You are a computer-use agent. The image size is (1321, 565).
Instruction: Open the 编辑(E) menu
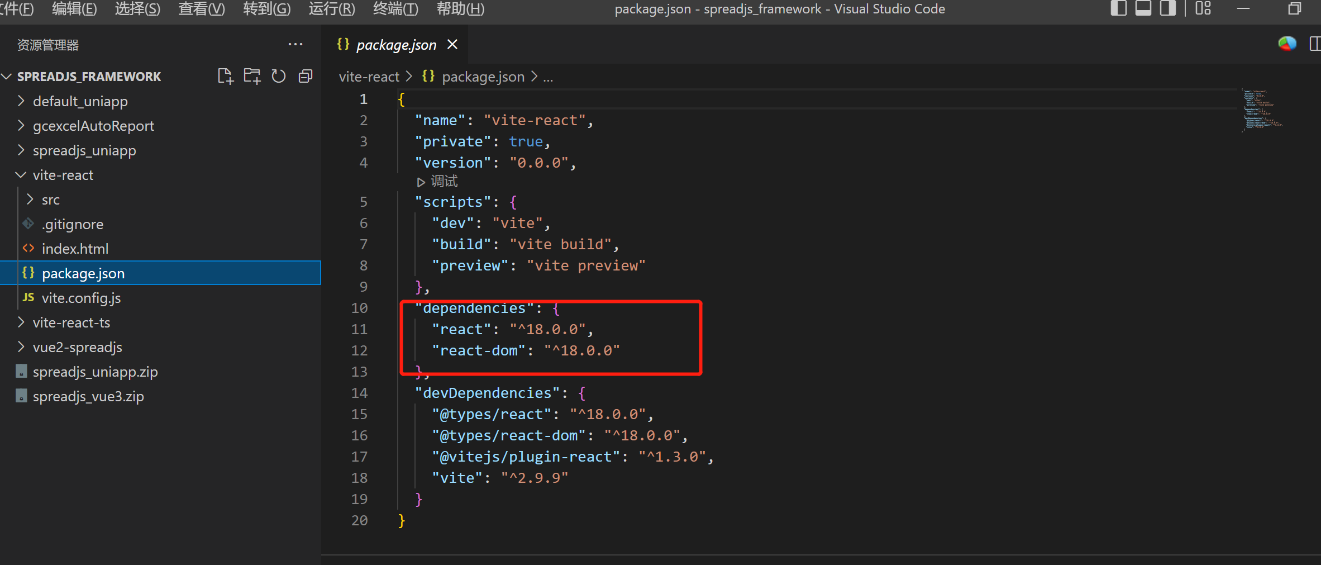[x=74, y=9]
